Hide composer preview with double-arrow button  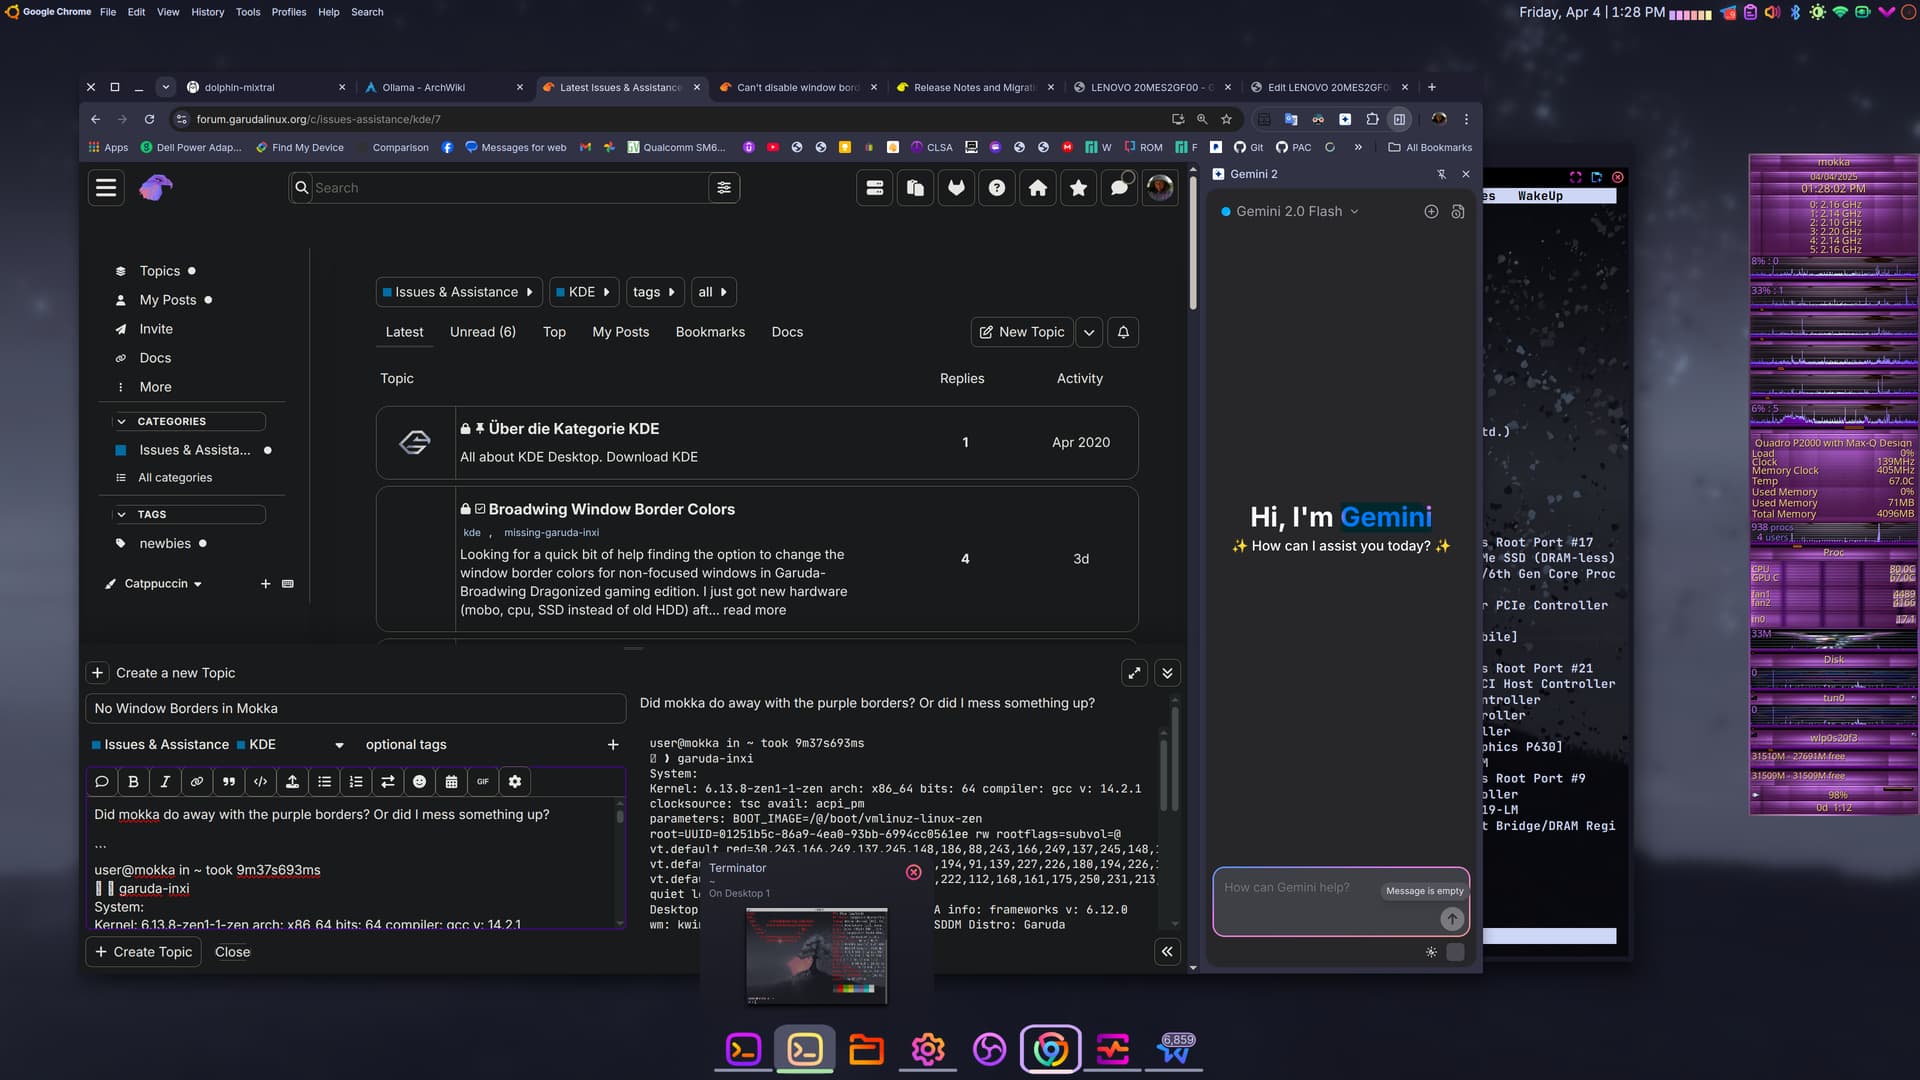(x=1167, y=952)
